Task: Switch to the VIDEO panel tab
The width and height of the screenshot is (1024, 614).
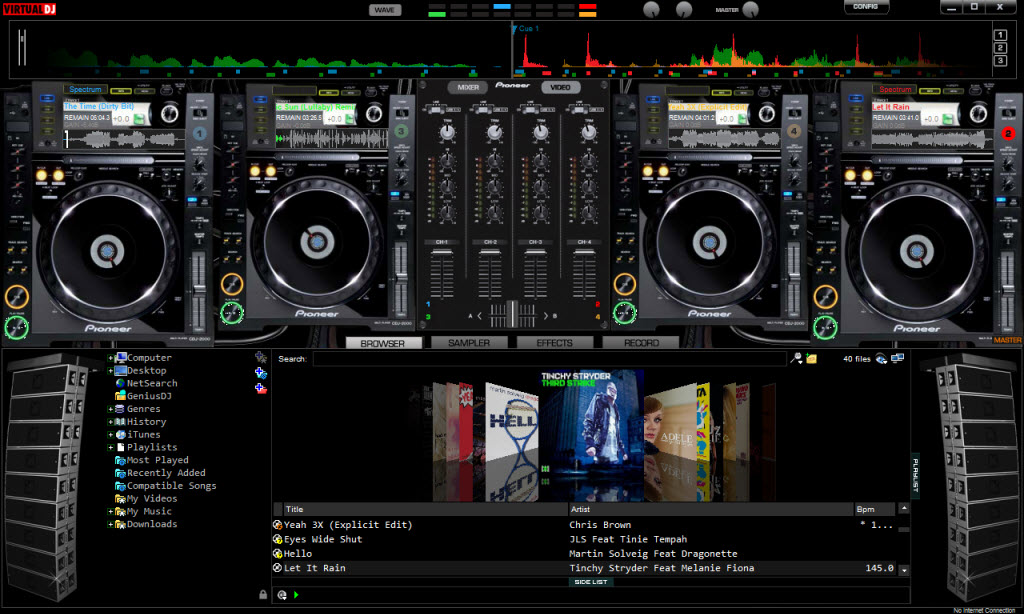Action: 560,88
